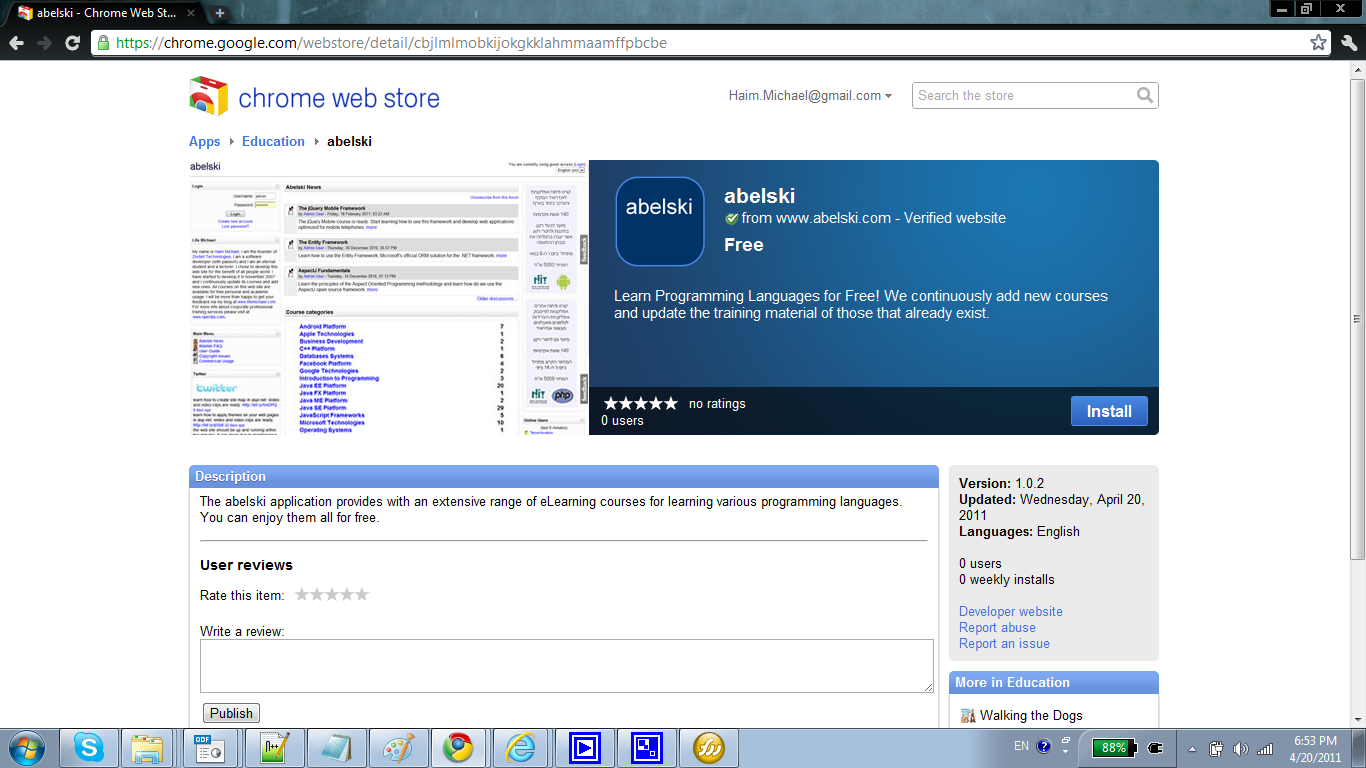Show hidden tray icons arrow
This screenshot has height=768, width=1366.
(1192, 748)
